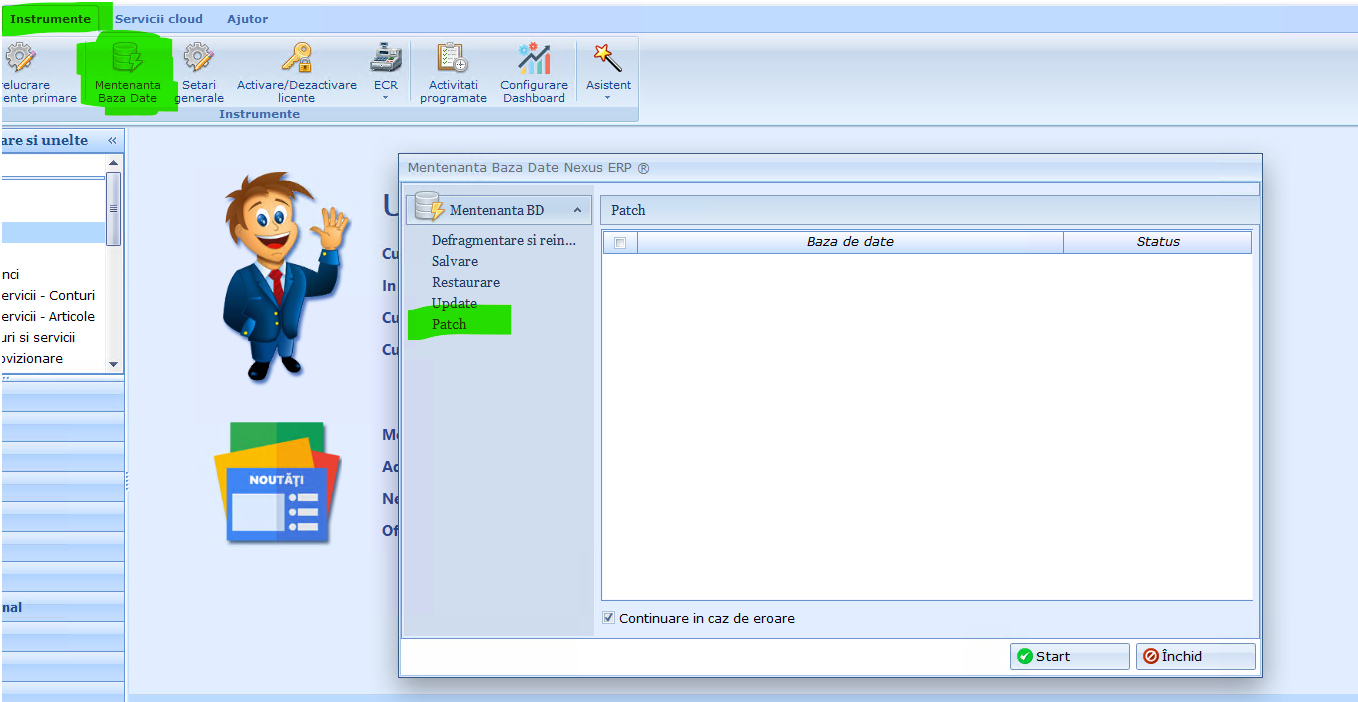The image size is (1358, 702).
Task: Open Mentenanta Baza Date tool
Action: pyautogui.click(x=127, y=72)
